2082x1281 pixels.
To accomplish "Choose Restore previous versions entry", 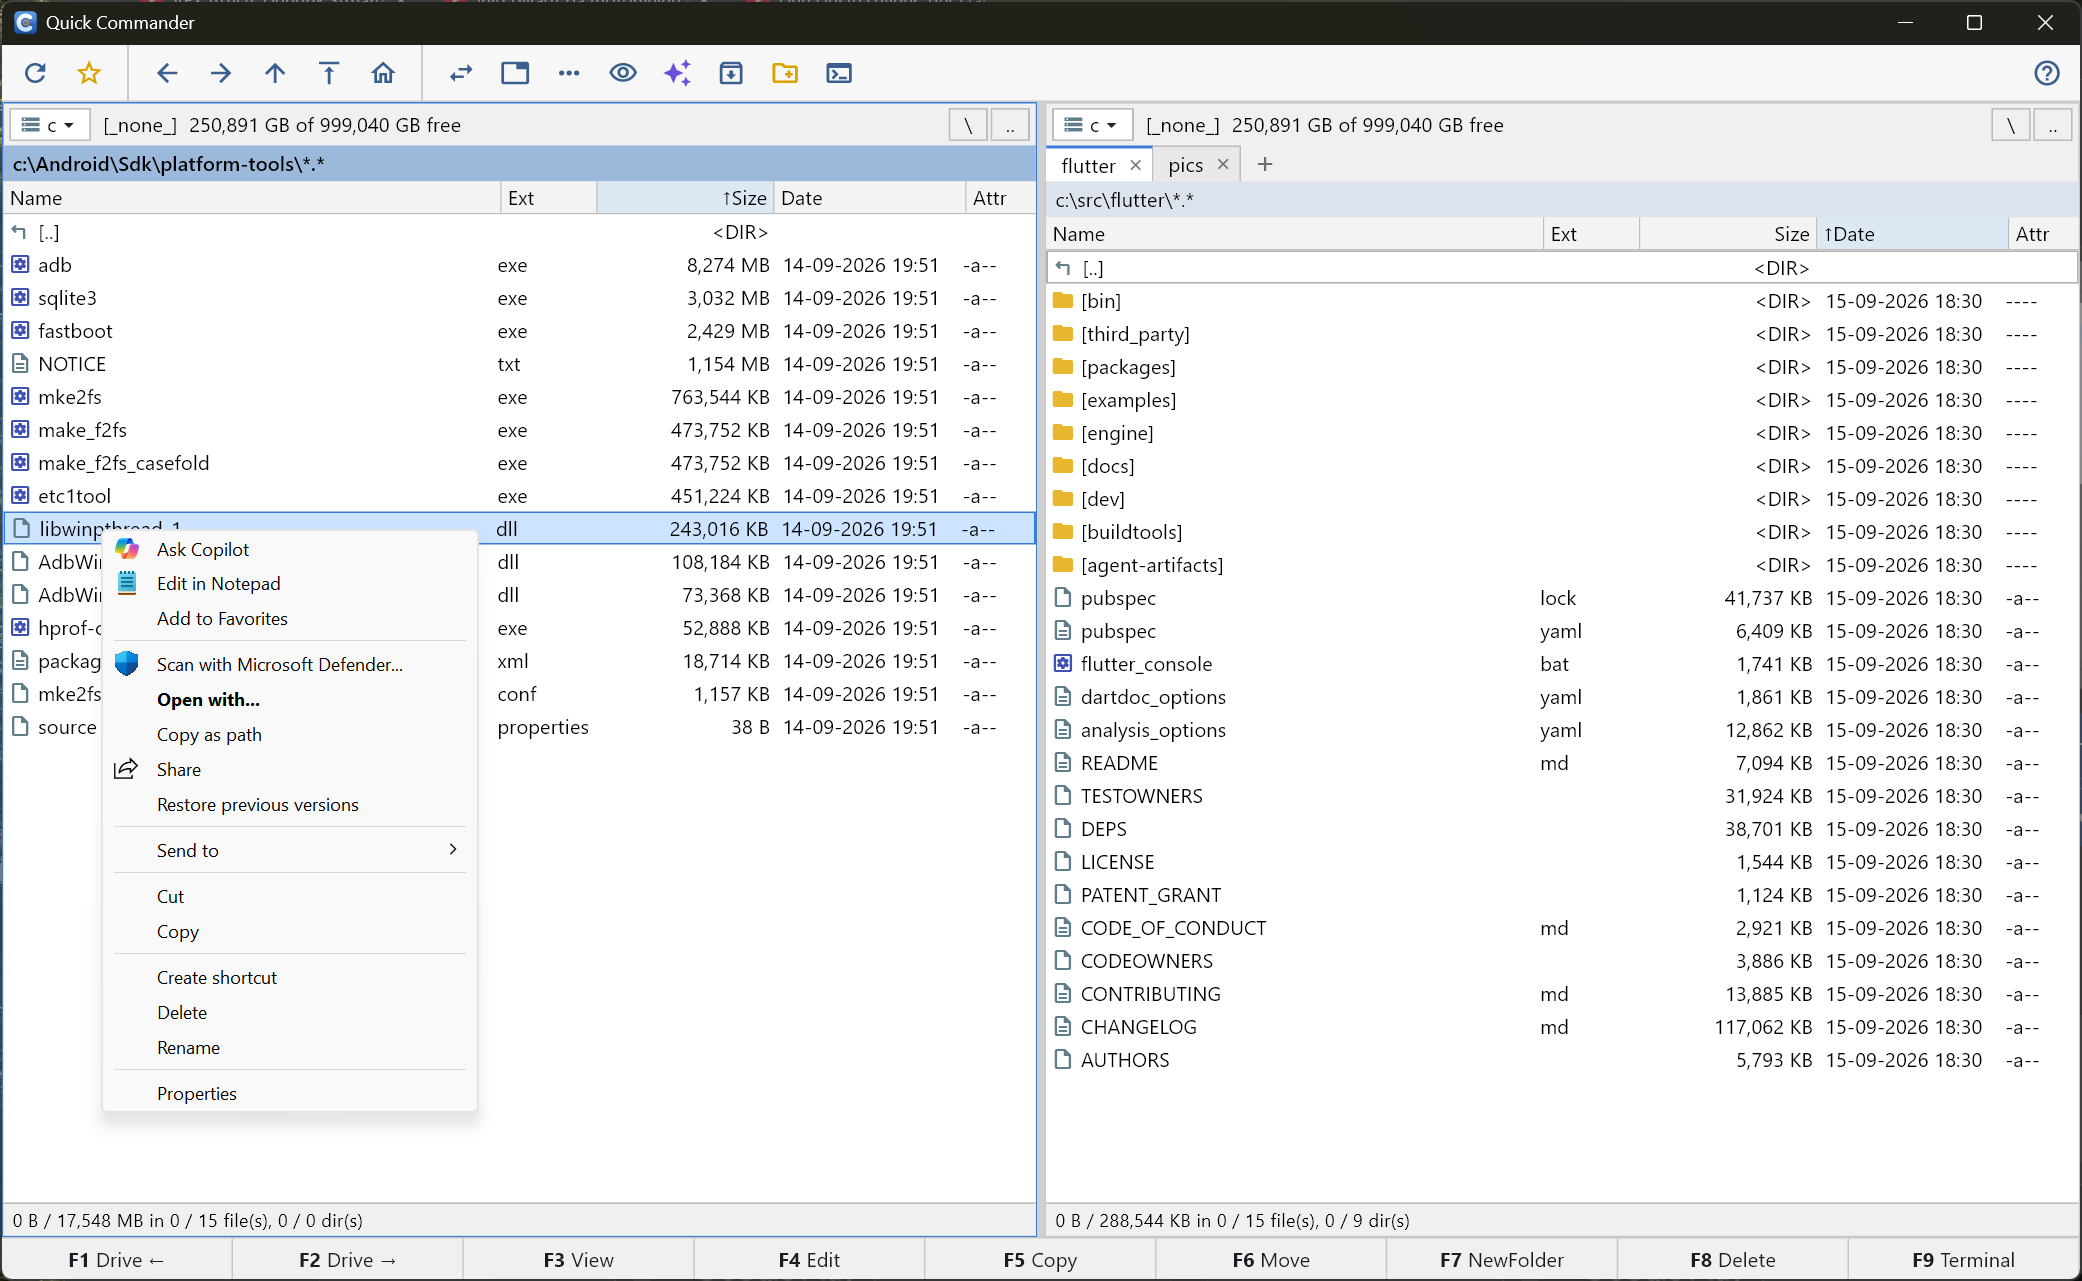I will pyautogui.click(x=290, y=804).
